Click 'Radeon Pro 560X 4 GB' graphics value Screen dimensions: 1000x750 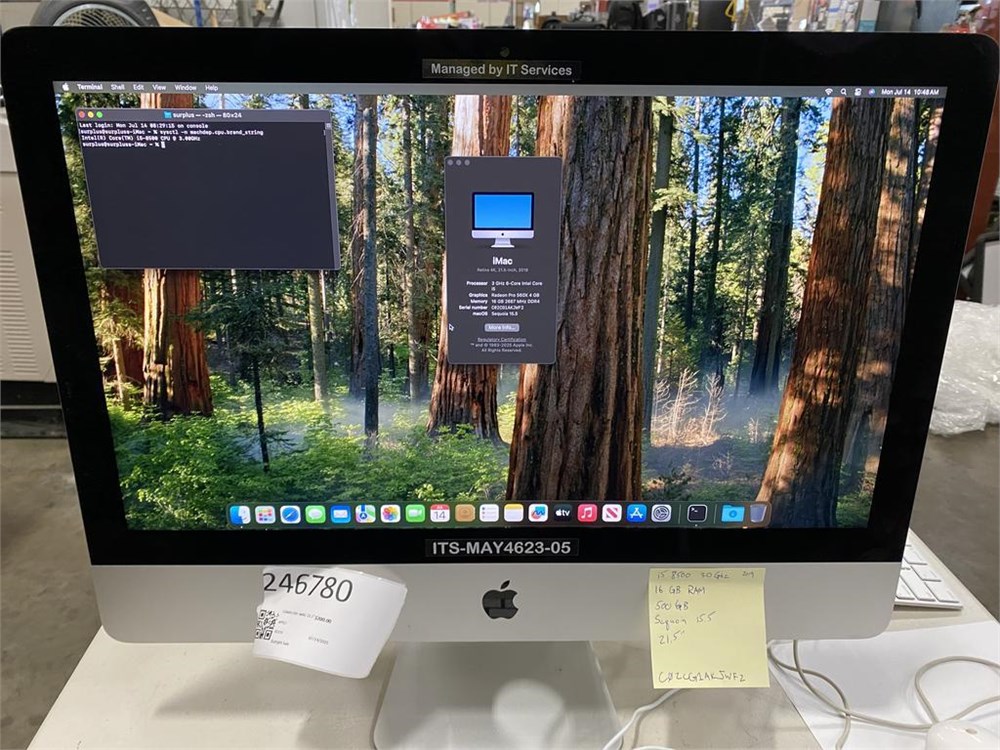click(x=515, y=295)
